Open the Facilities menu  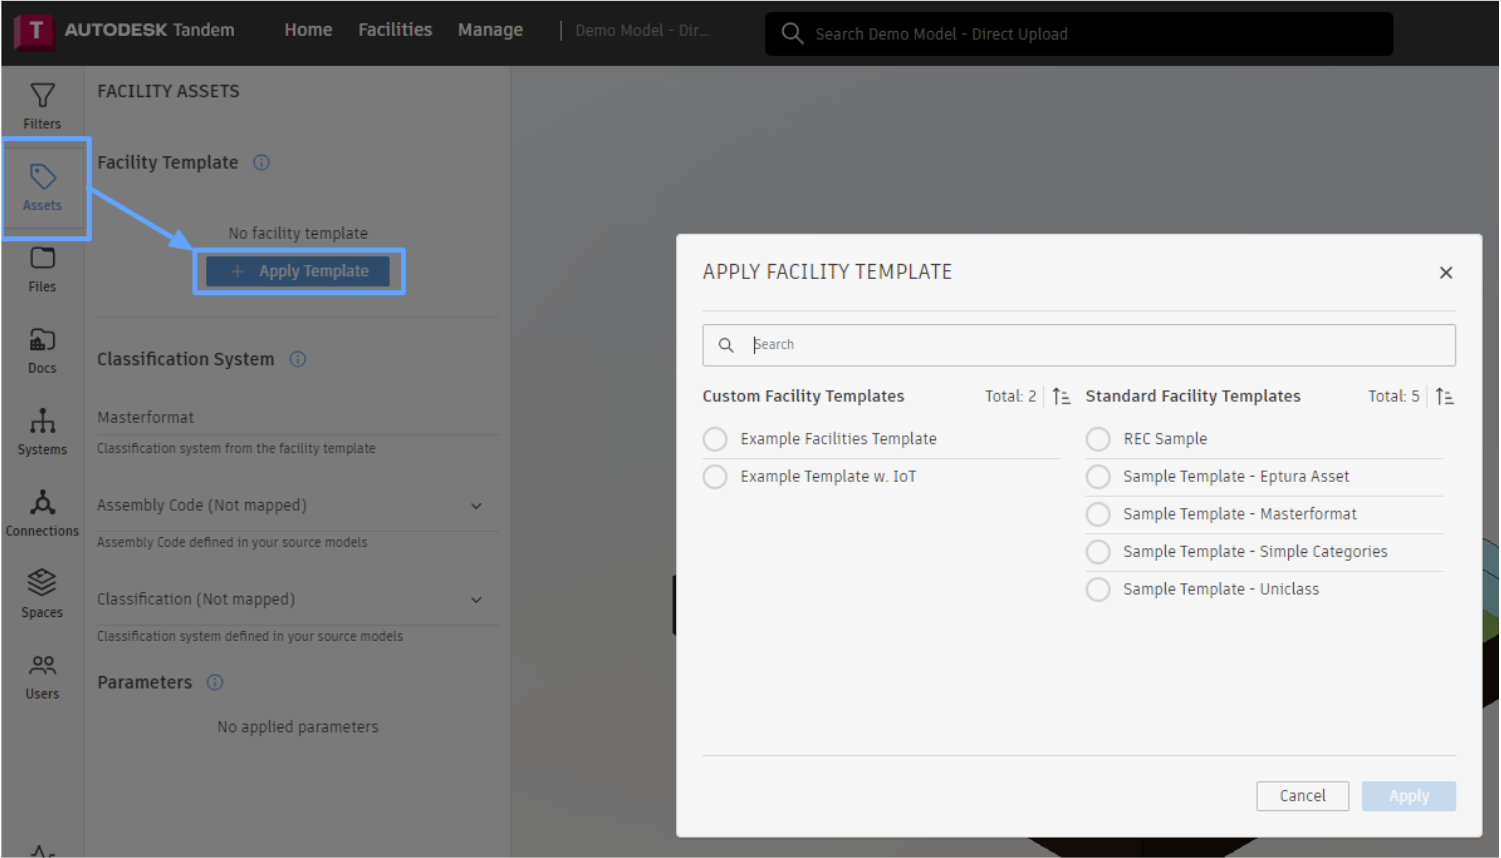click(395, 30)
